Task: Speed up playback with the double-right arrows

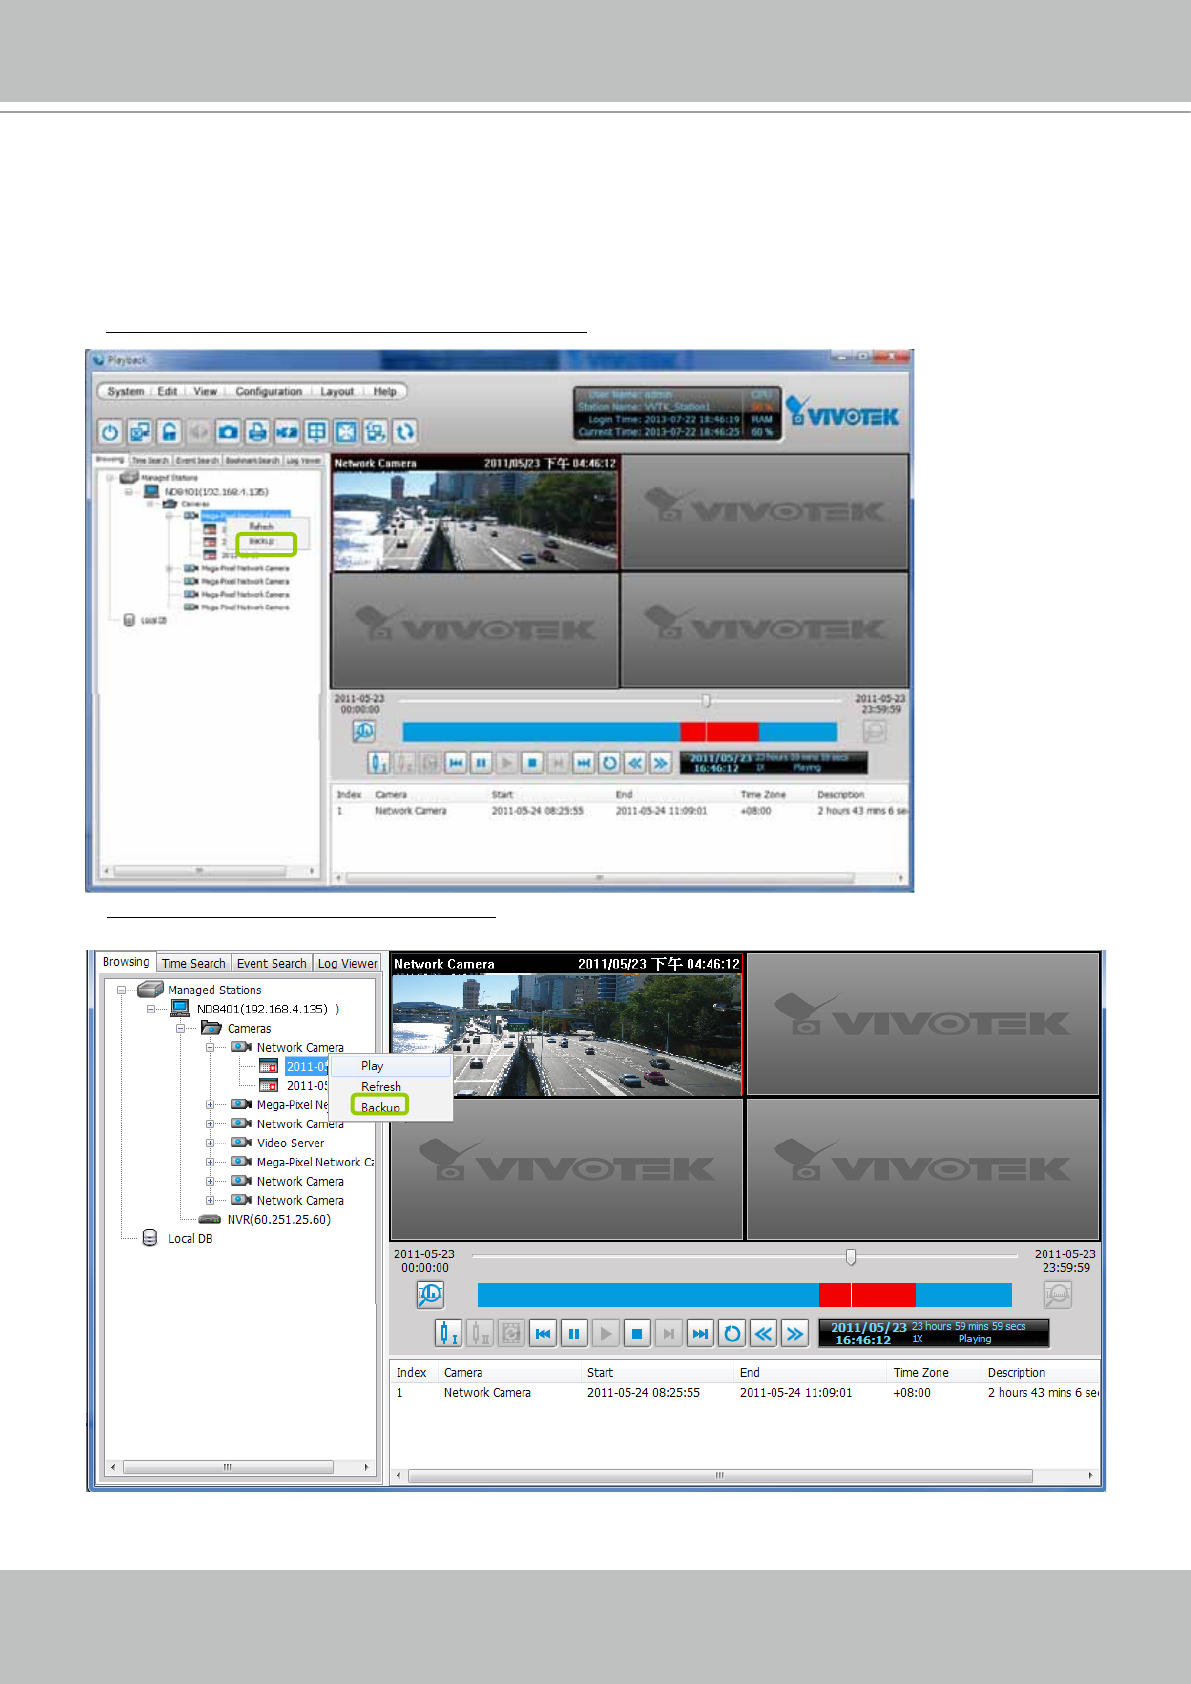Action: click(x=795, y=1333)
